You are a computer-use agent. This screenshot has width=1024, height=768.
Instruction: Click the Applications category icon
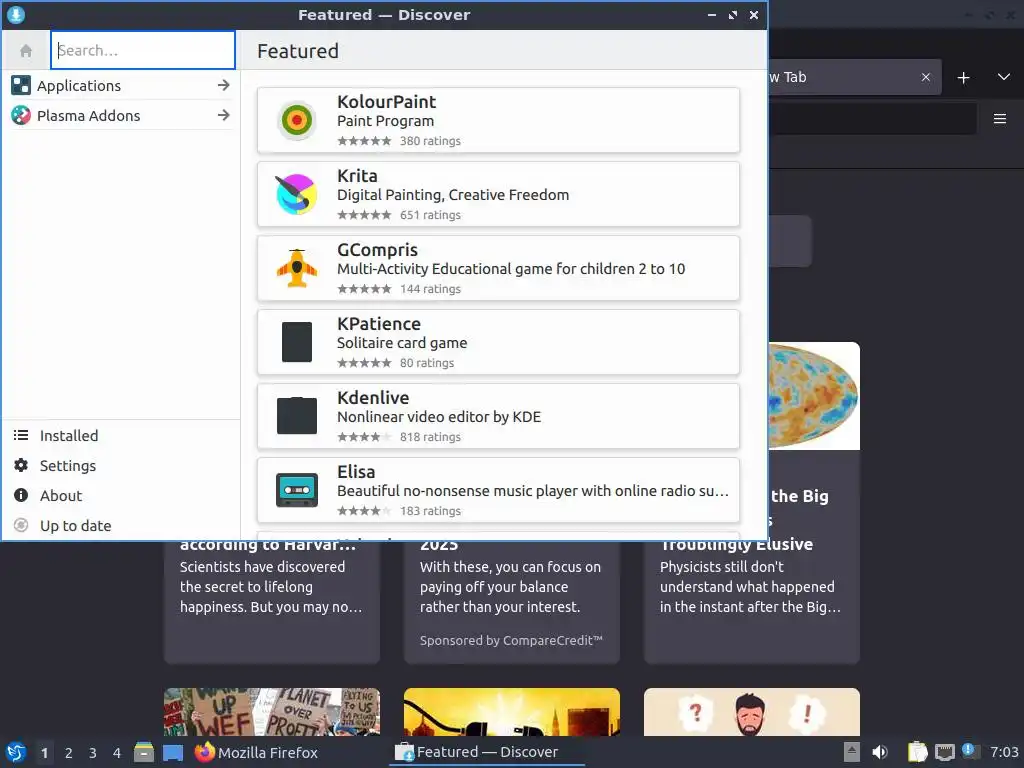tap(21, 86)
